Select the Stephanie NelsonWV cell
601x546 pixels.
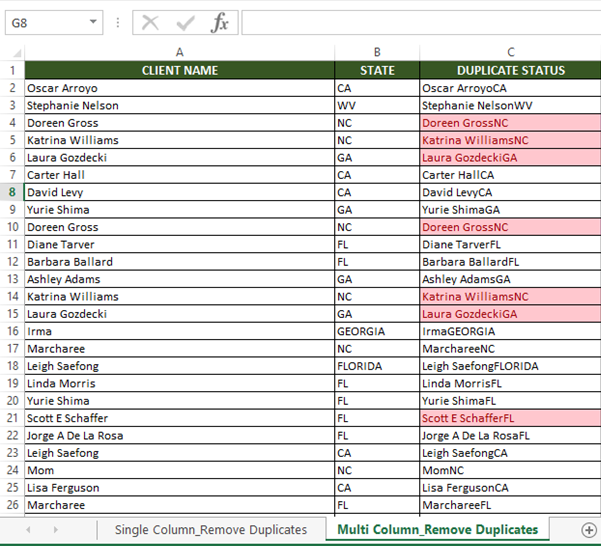(511, 105)
